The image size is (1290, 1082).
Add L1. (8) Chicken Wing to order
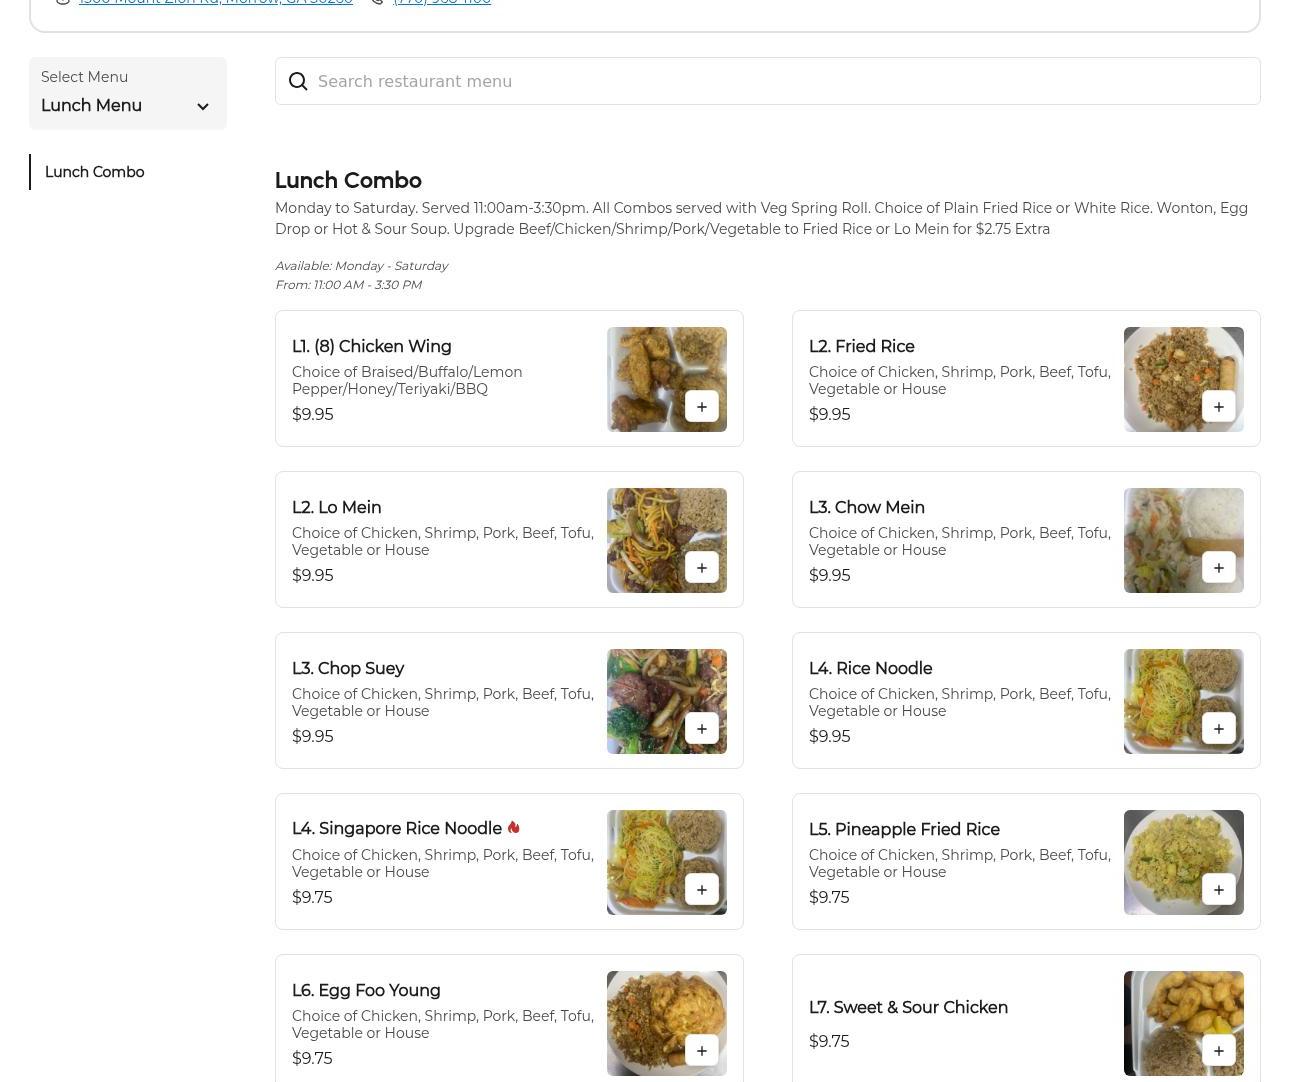pyautogui.click(x=701, y=407)
